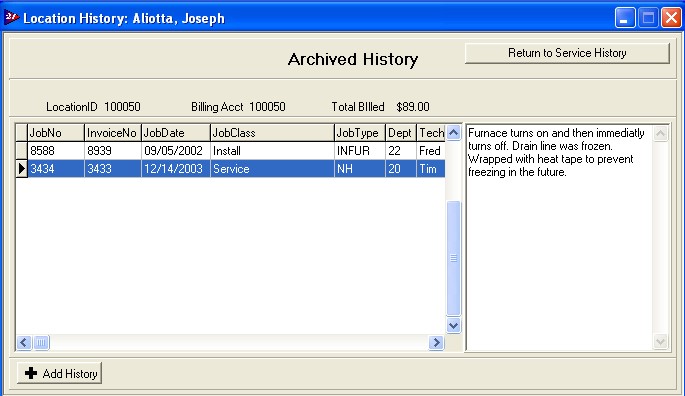
Task: Select invoice number 3433 cell
Action: tap(112, 169)
